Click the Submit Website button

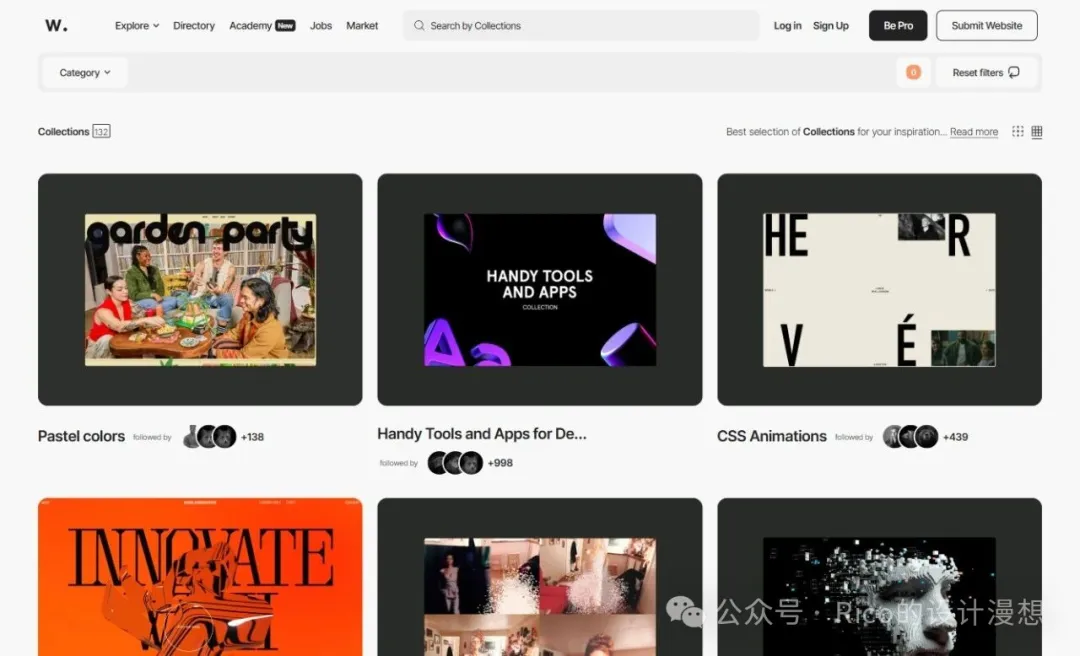(986, 26)
